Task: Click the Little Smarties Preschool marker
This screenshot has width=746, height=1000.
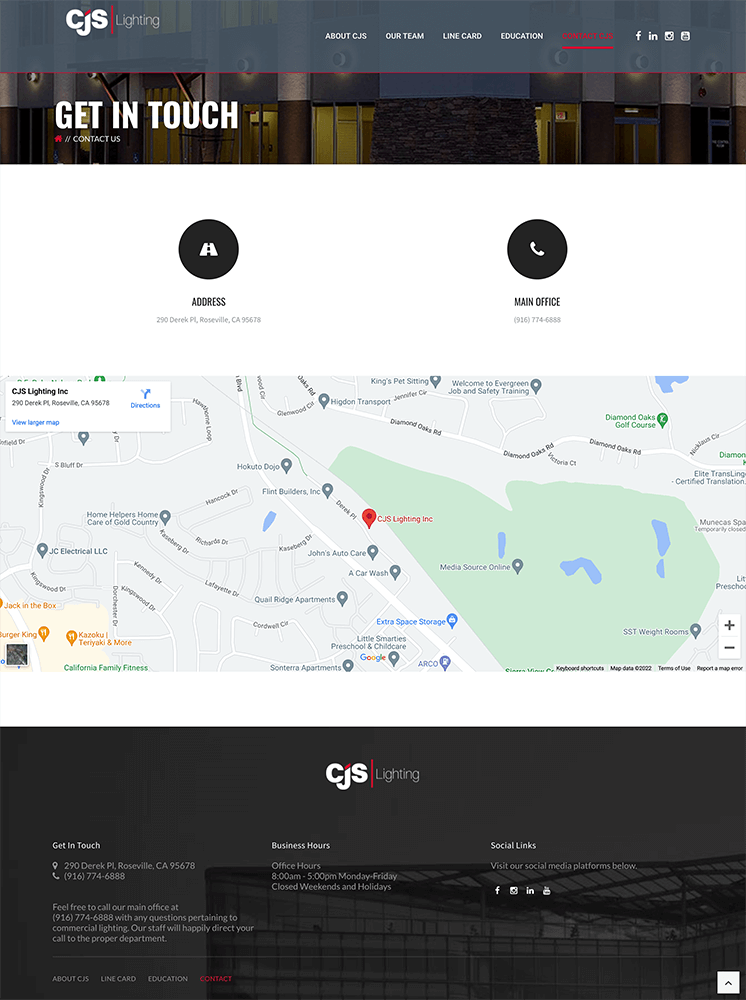Action: [394, 658]
